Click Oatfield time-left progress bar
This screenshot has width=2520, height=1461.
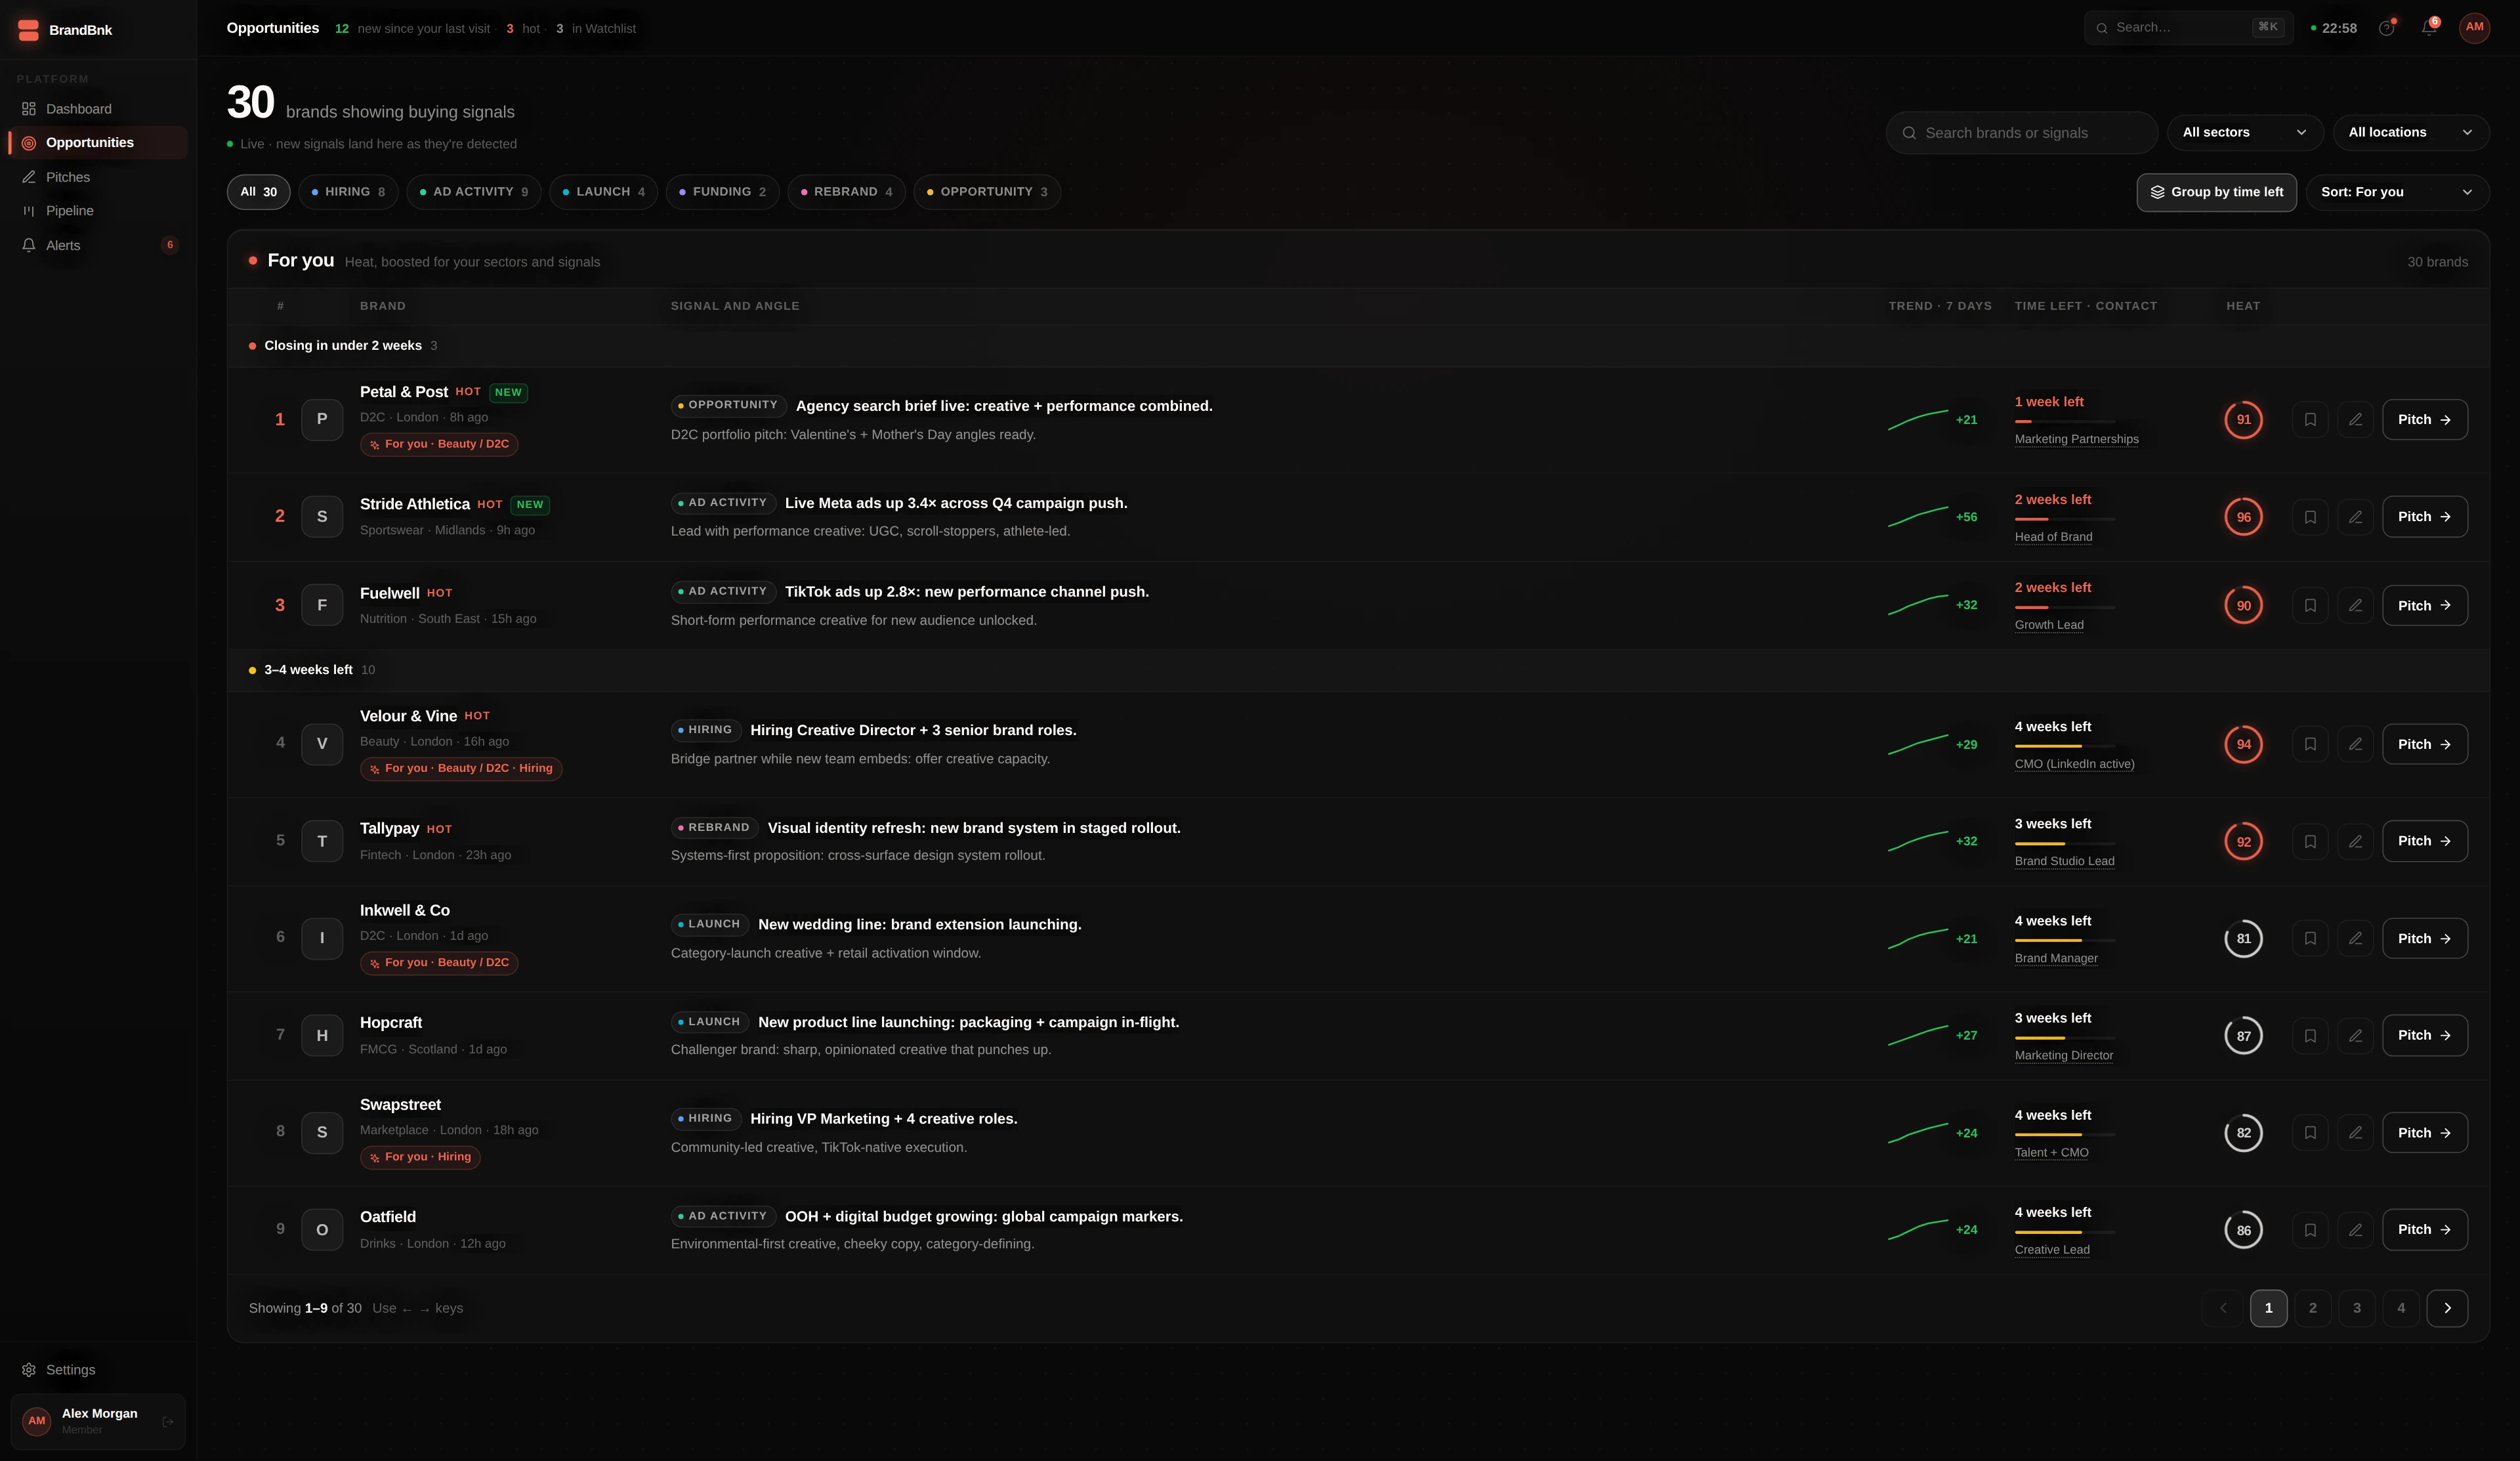[2064, 1232]
